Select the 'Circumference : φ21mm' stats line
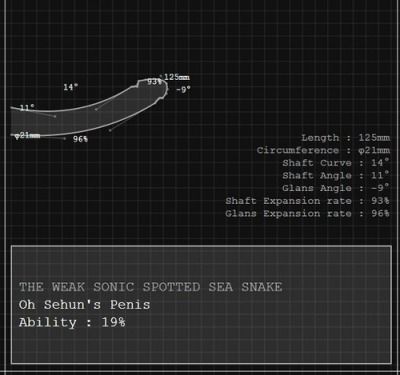 [323, 150]
